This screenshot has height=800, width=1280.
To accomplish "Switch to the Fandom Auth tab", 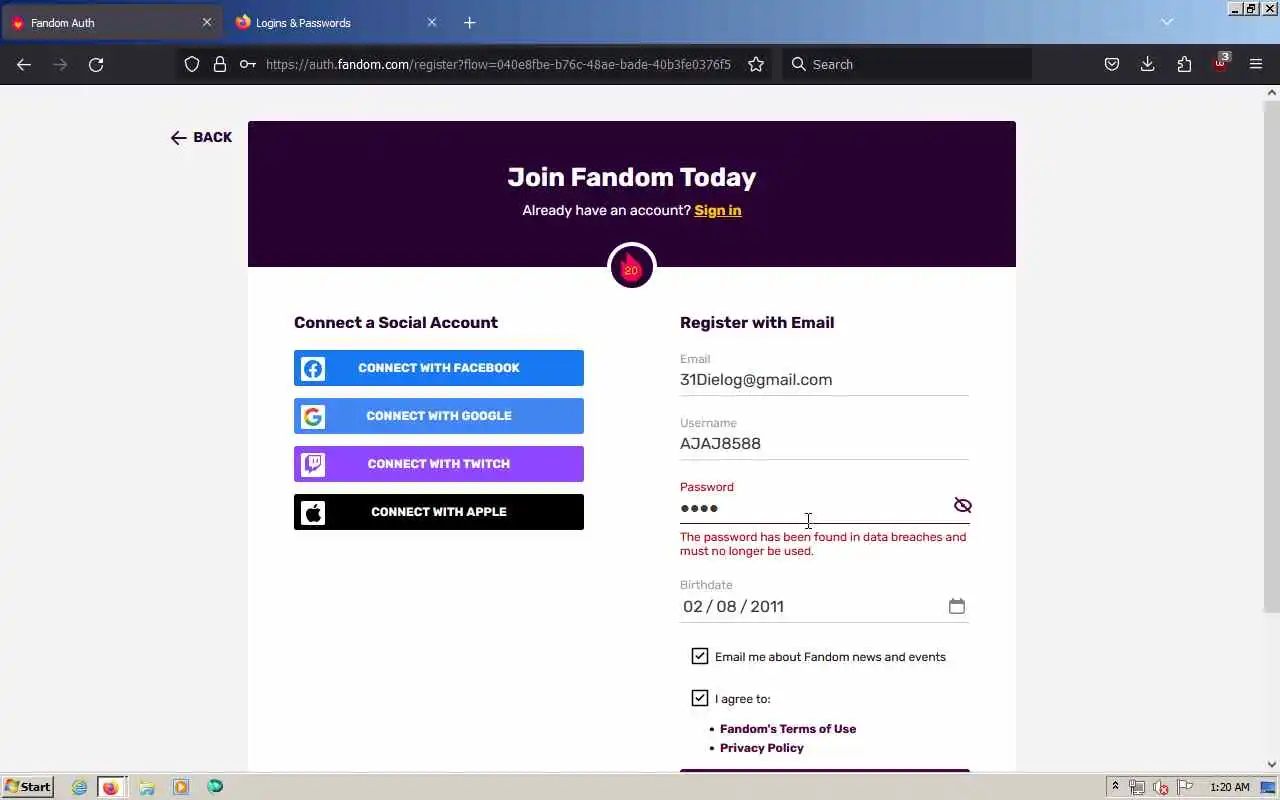I will click(x=112, y=22).
